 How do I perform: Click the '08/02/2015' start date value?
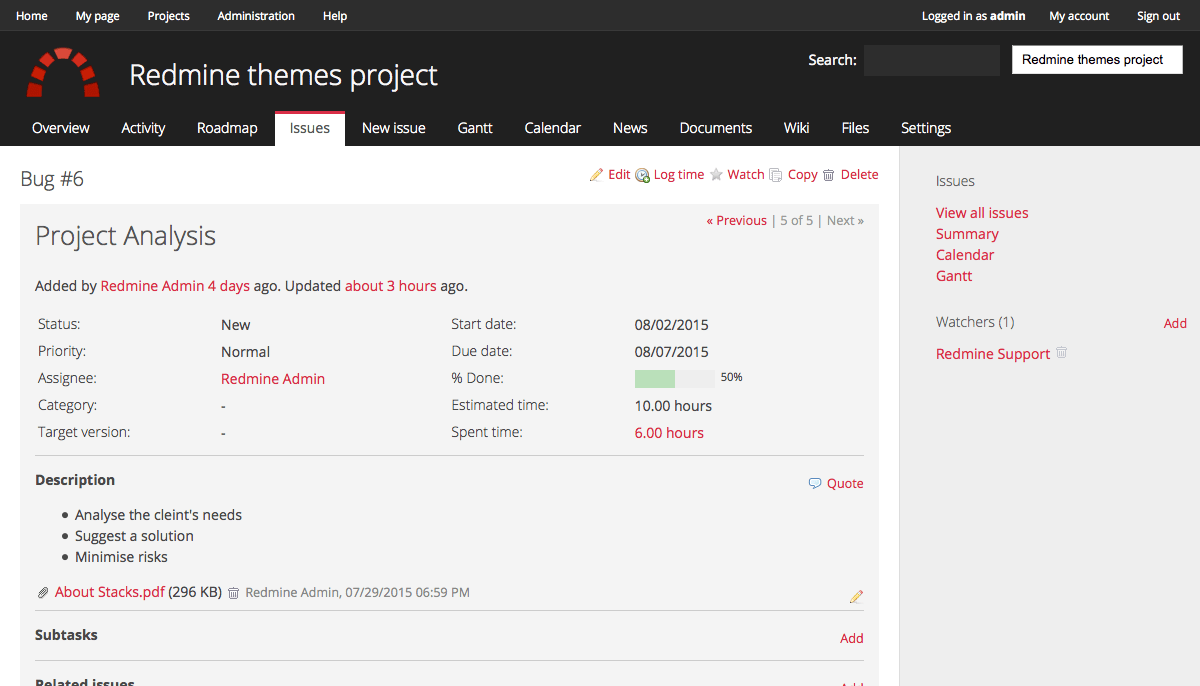tap(672, 325)
